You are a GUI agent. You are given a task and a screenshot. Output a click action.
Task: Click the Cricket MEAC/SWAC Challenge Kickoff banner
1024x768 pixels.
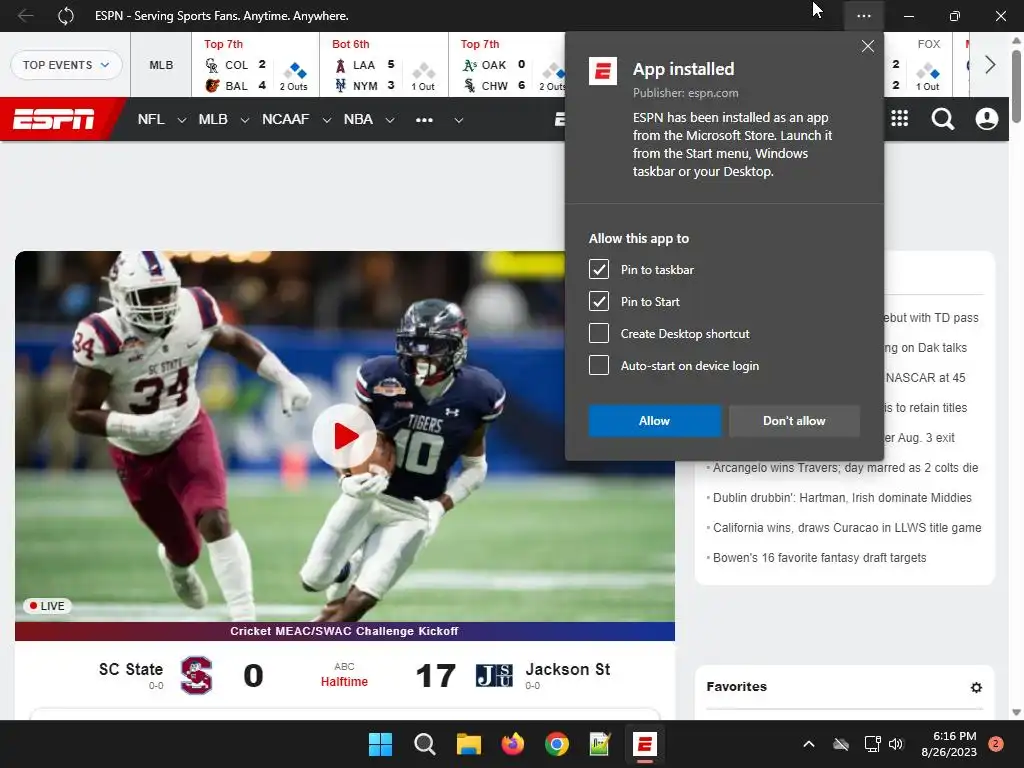[x=344, y=631]
